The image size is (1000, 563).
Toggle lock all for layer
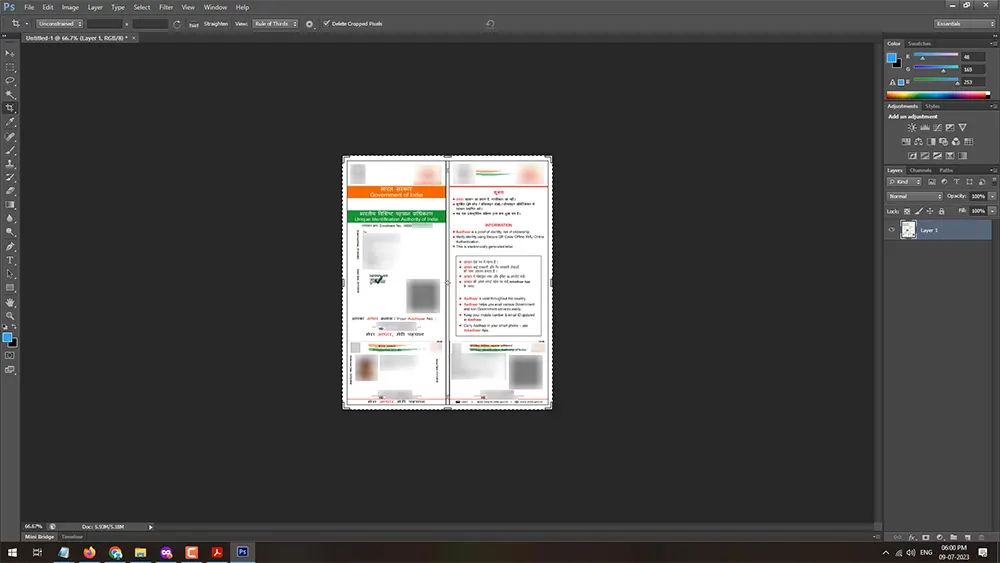pos(941,211)
